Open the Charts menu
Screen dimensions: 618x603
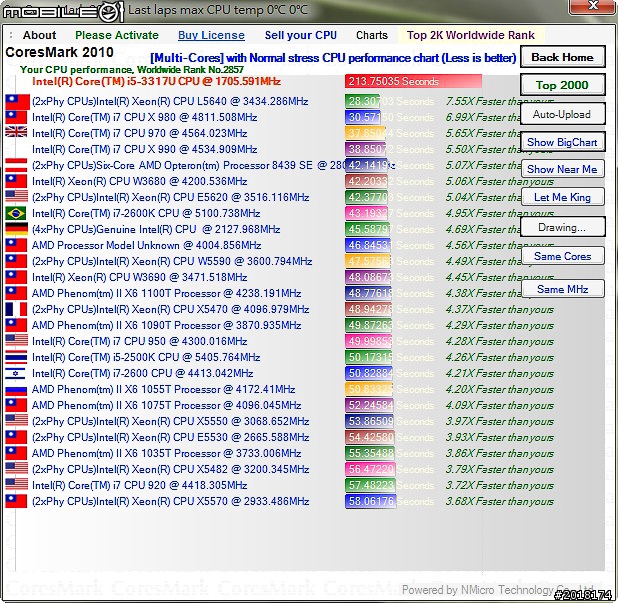tap(372, 35)
